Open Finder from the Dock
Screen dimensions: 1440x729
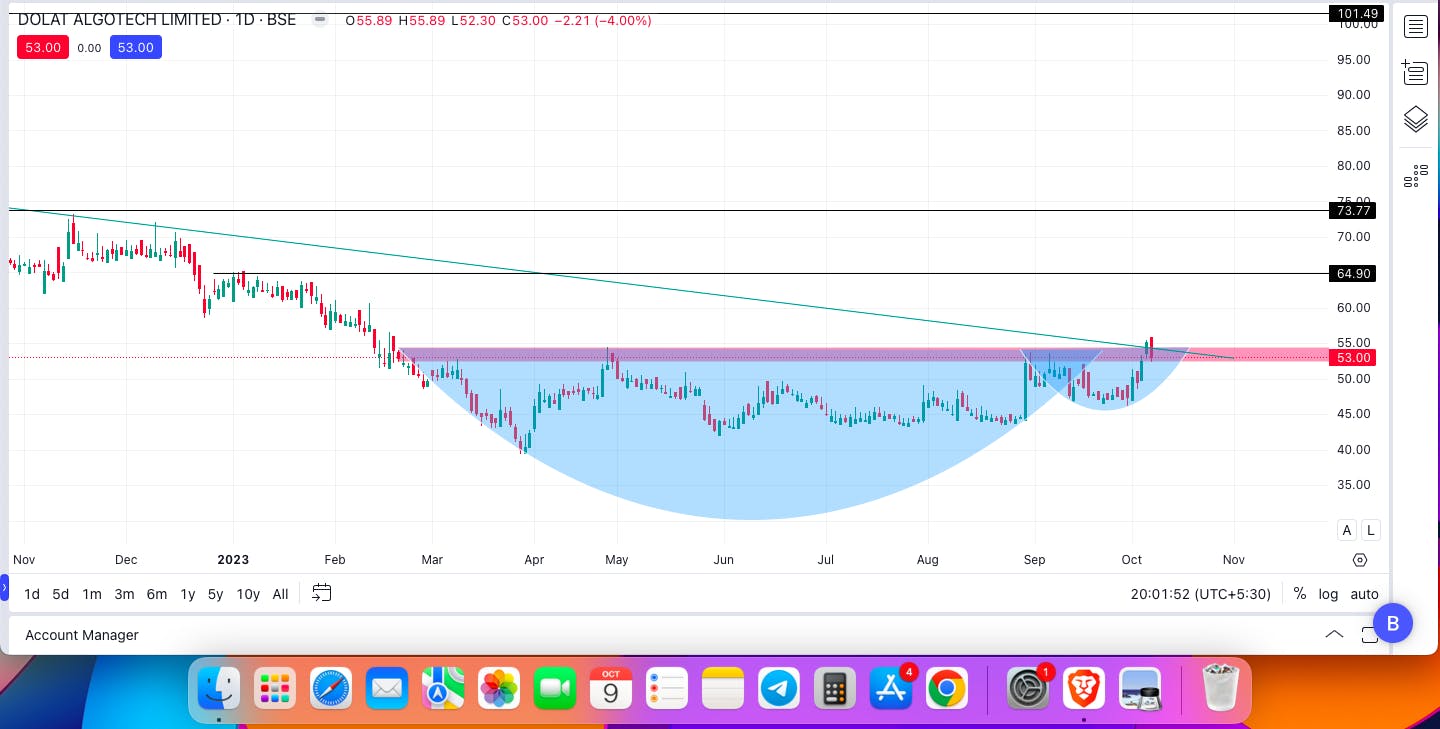tap(218, 689)
